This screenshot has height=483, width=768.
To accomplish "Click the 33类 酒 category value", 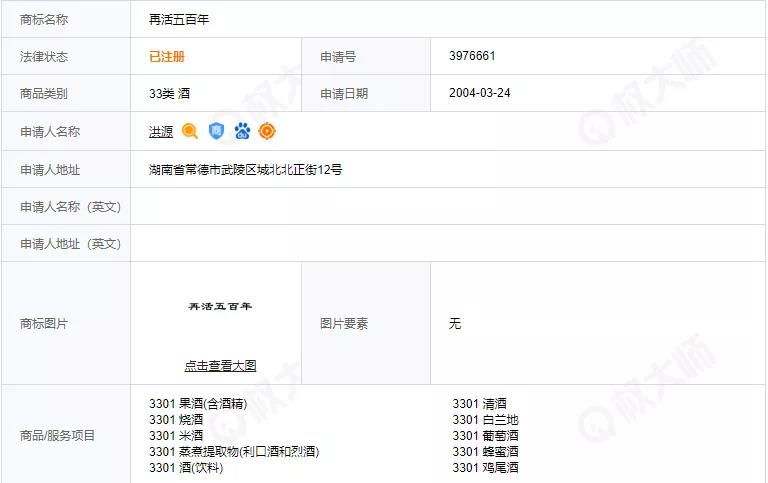I will tap(169, 94).
